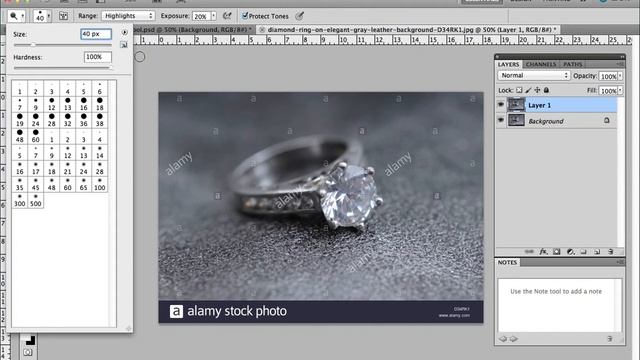
Task: Open the Range dropdown set to Highlights
Action: [128, 16]
